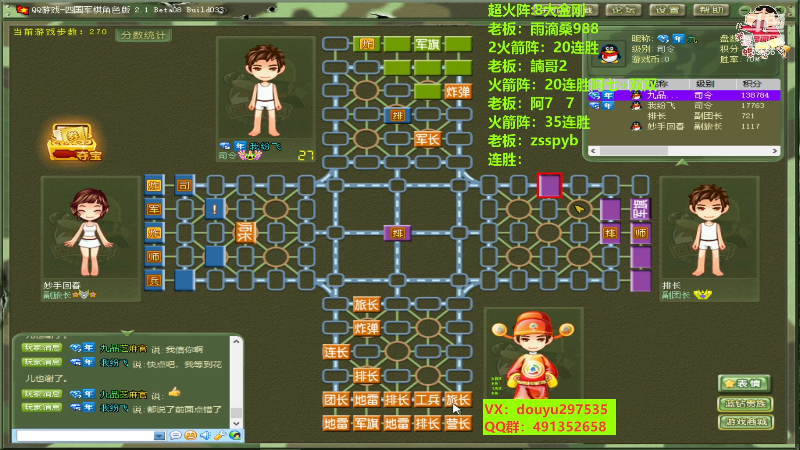Collapse the player list panel triangle

(x=682, y=162)
